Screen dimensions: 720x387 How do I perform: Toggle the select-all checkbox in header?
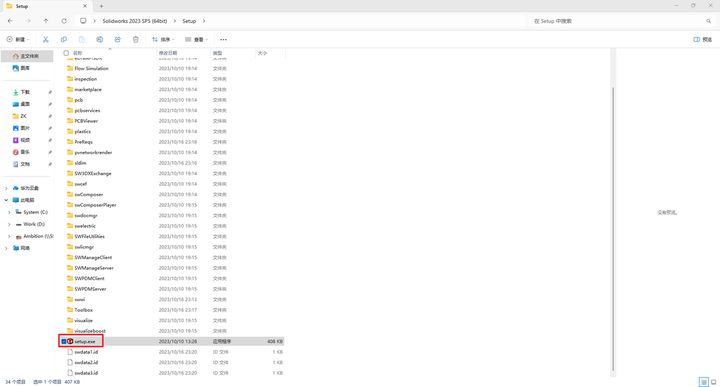pyautogui.click(x=66, y=53)
